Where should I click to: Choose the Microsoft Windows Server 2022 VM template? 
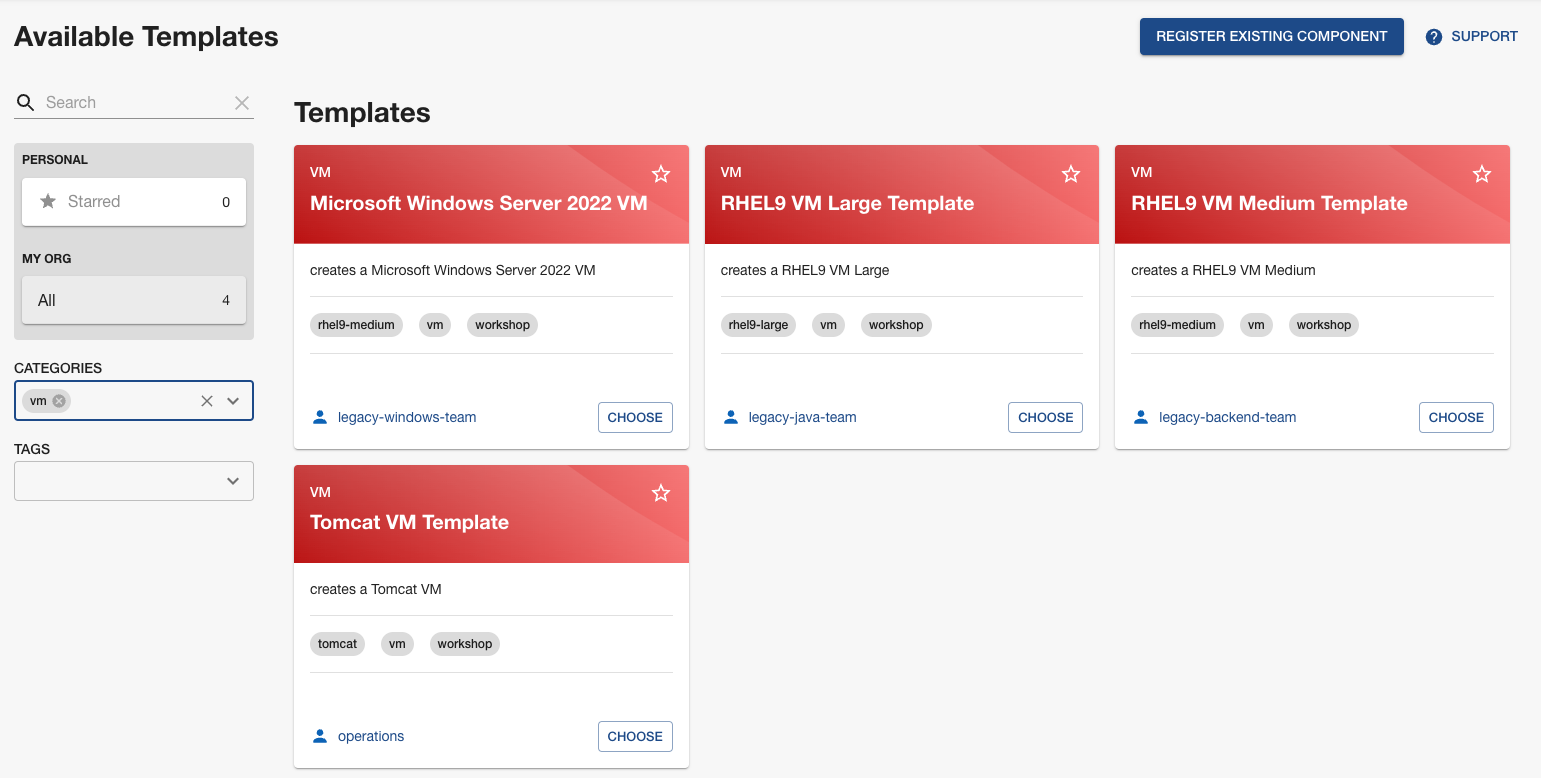pos(635,417)
